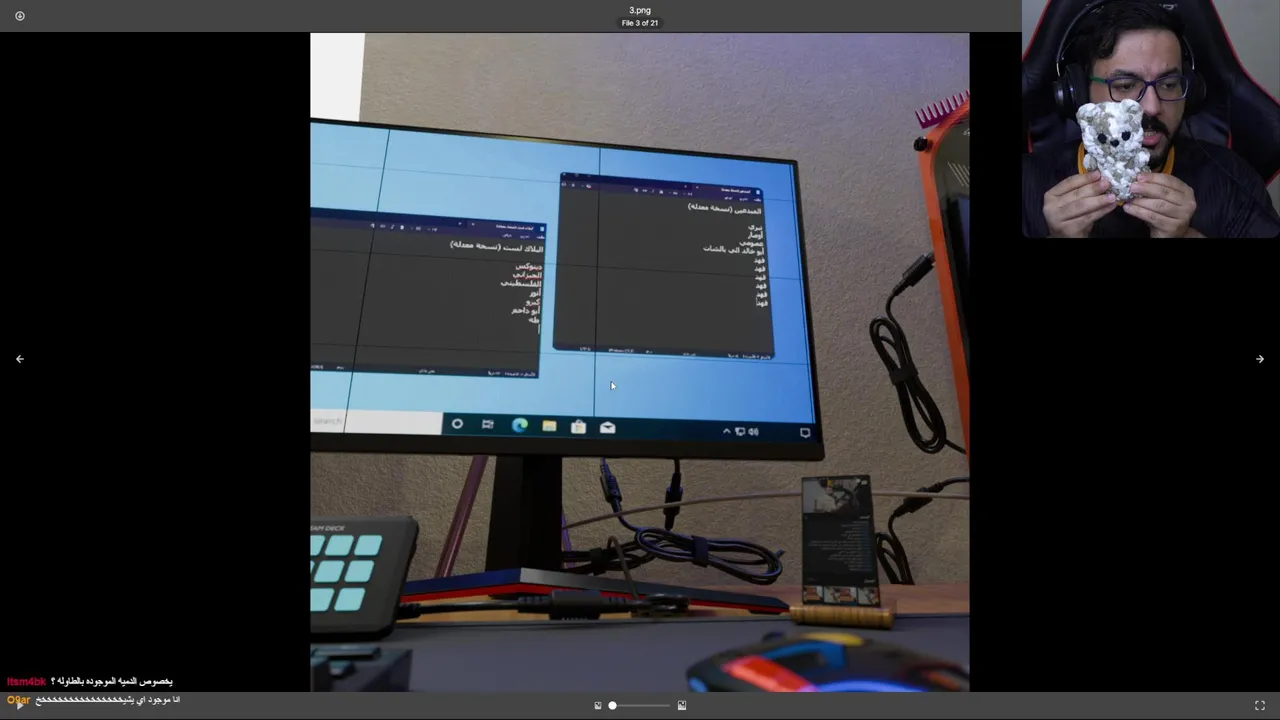Click the Cortana circle on the photographed taskbar
This screenshot has width=1280, height=720.
pos(457,424)
